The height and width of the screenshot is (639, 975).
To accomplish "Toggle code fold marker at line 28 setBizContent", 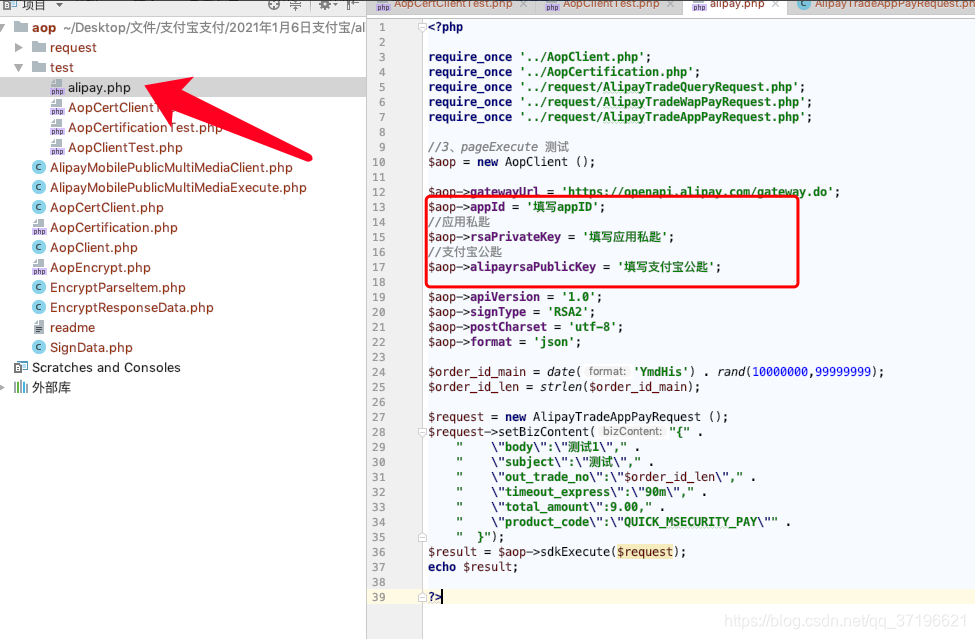I will 422,432.
